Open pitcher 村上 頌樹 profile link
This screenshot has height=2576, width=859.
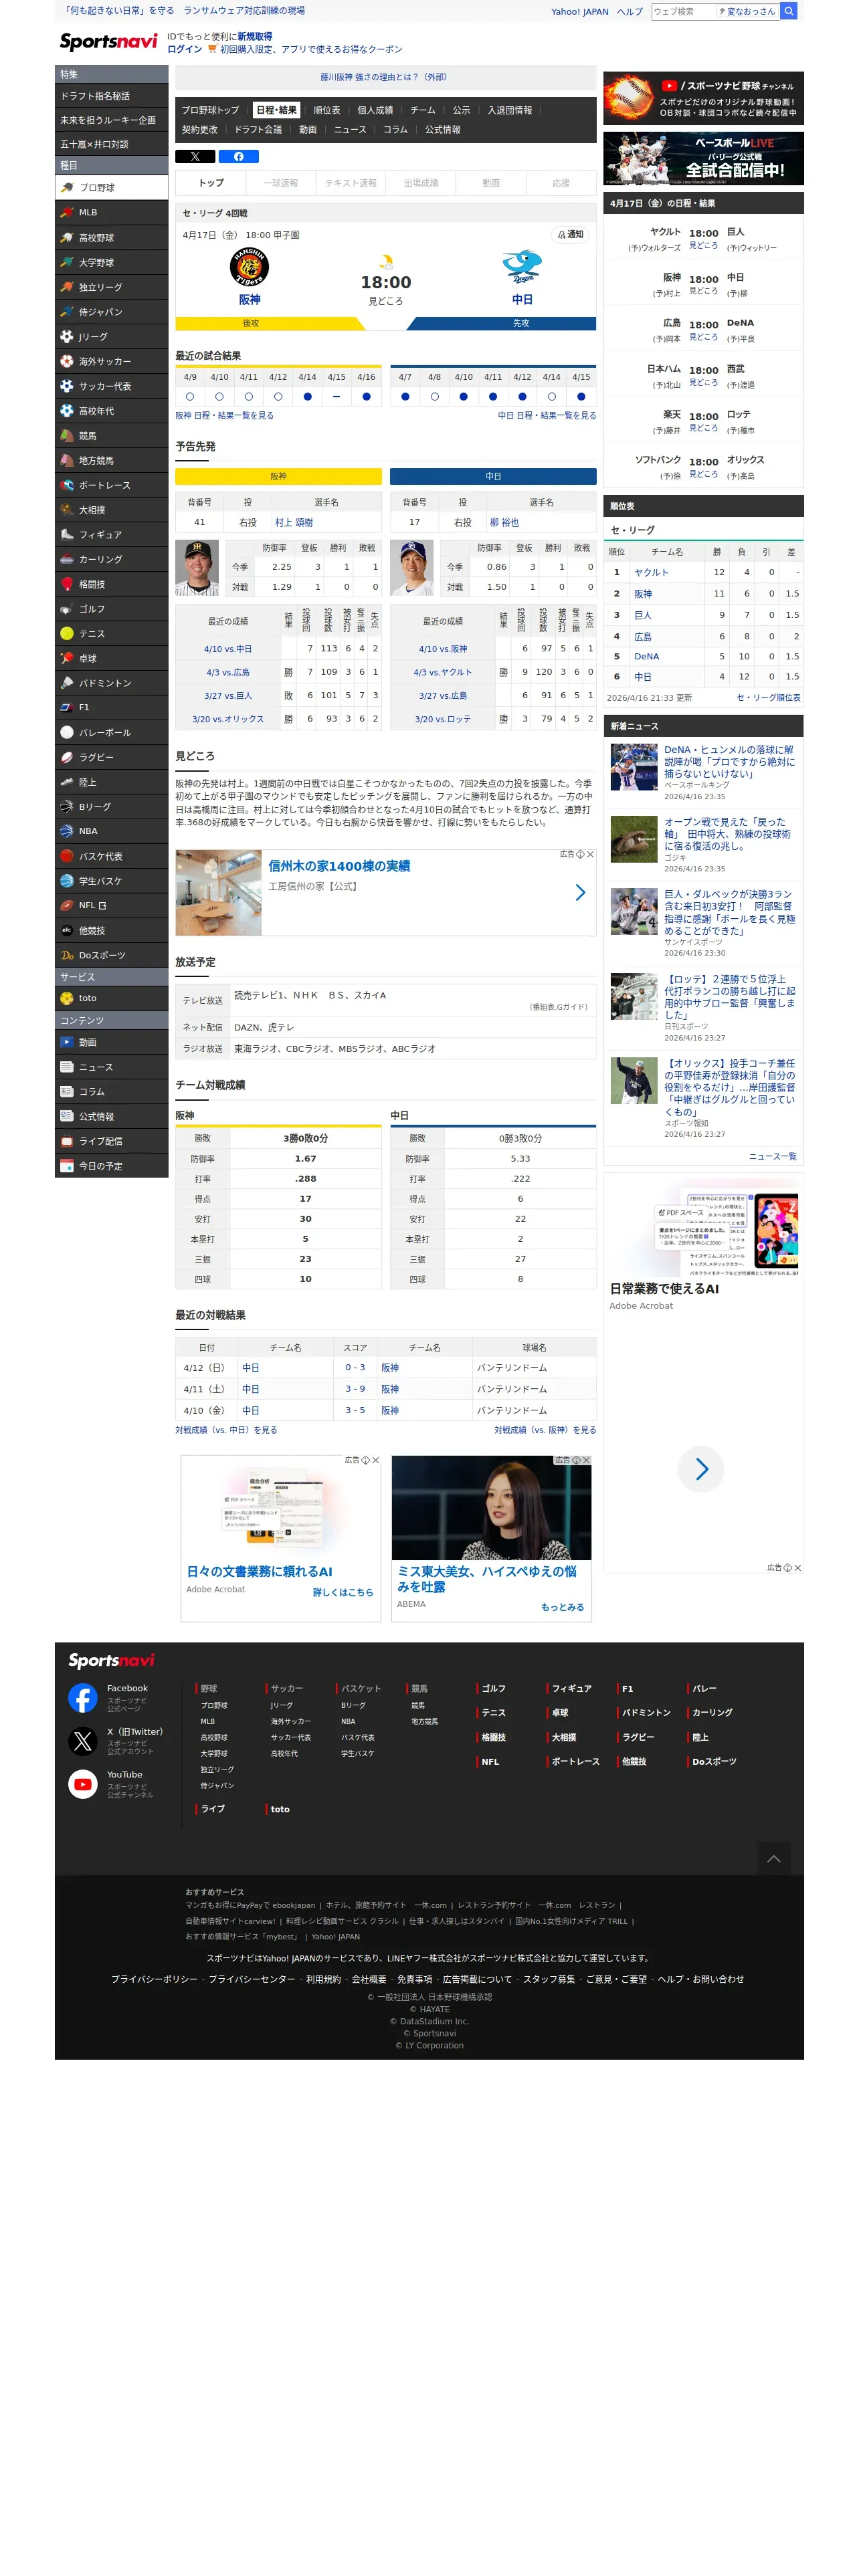[x=294, y=522]
